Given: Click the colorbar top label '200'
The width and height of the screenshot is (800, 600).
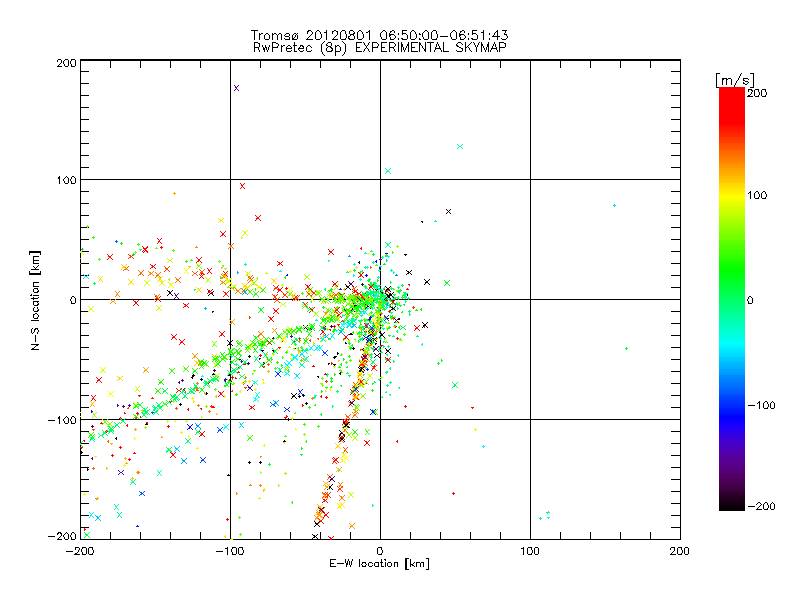Looking at the screenshot, I should pyautogui.click(x=757, y=93).
